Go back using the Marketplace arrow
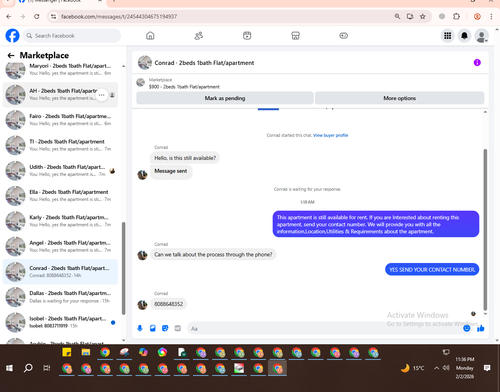The image size is (500, 392). [11, 55]
